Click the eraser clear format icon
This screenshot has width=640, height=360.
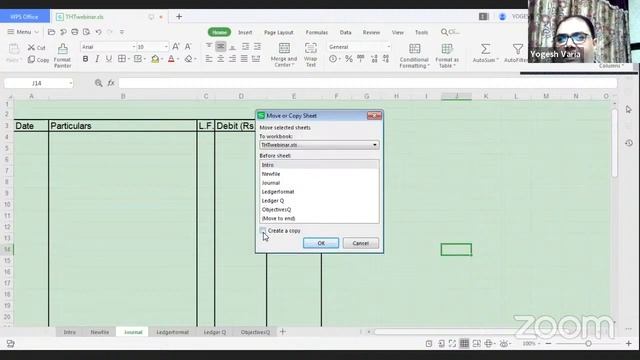point(188,59)
